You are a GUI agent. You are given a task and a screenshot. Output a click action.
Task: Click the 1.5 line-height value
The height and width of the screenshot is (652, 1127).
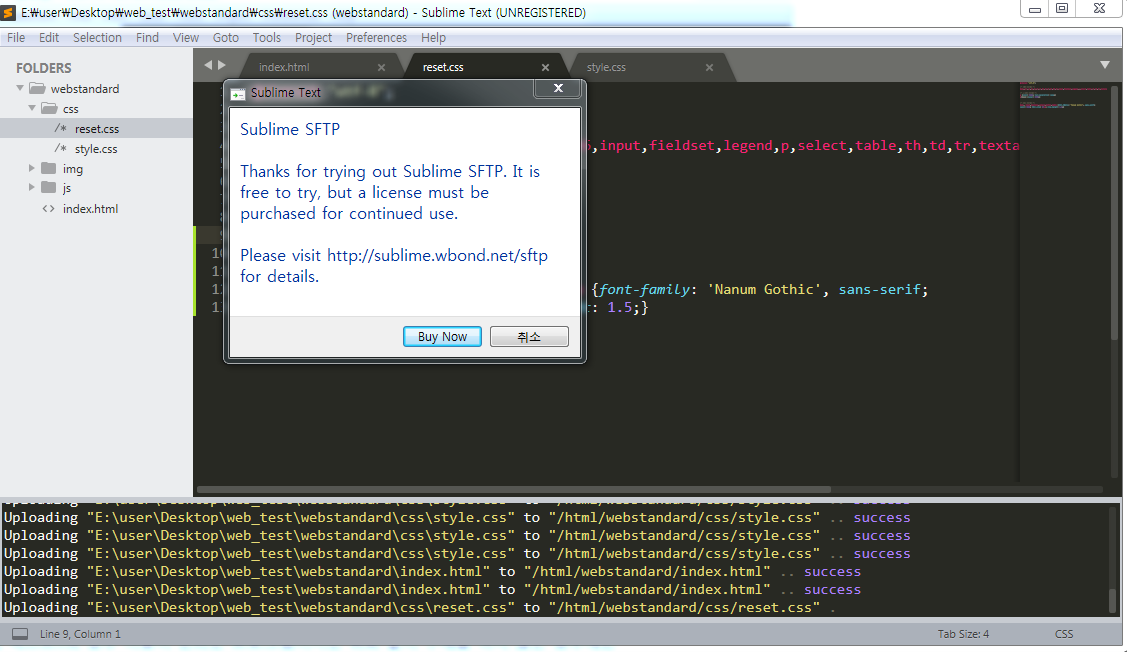coord(620,307)
